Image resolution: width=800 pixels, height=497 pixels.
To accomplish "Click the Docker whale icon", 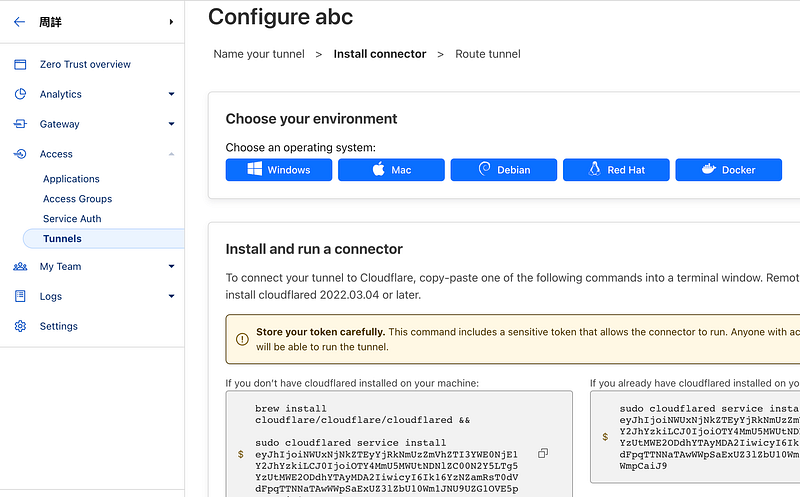I will tap(709, 169).
